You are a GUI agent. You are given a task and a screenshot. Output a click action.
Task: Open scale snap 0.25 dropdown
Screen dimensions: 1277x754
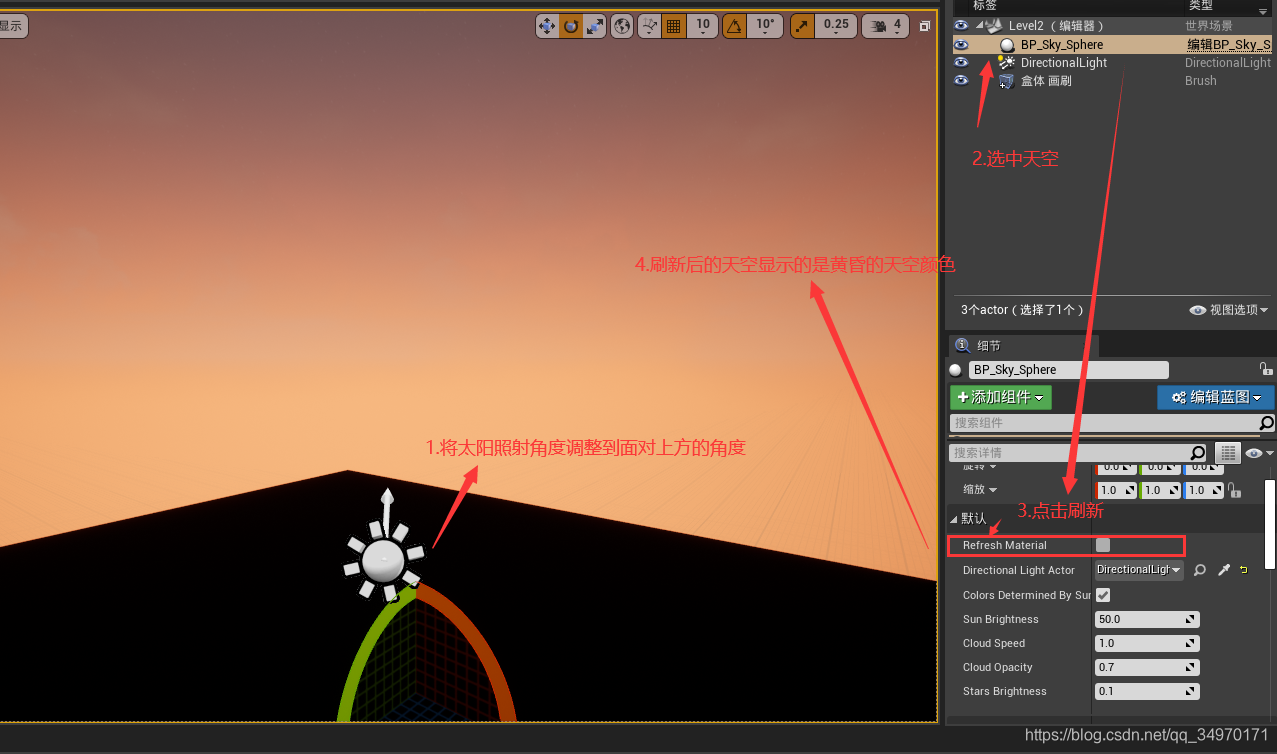[x=836, y=26]
